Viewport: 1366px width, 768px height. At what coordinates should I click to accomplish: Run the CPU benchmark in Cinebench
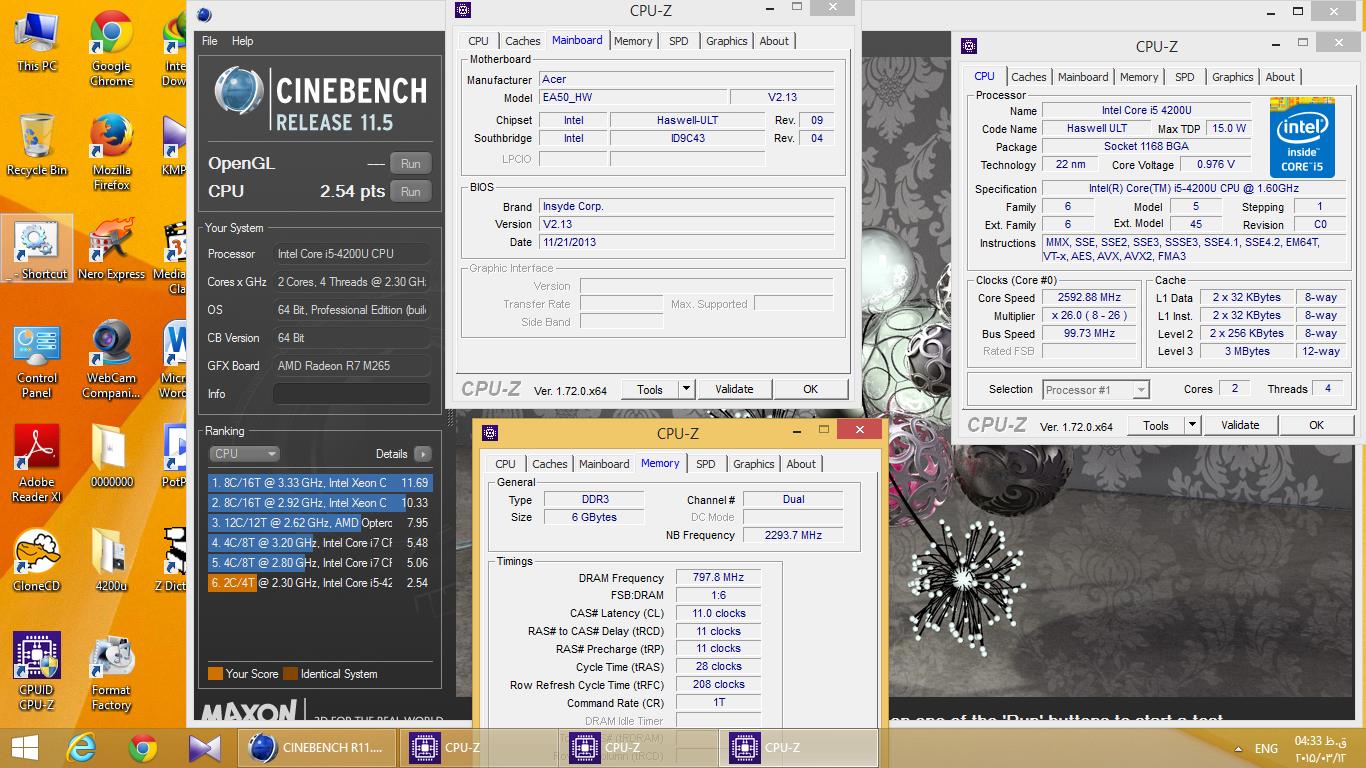point(410,191)
